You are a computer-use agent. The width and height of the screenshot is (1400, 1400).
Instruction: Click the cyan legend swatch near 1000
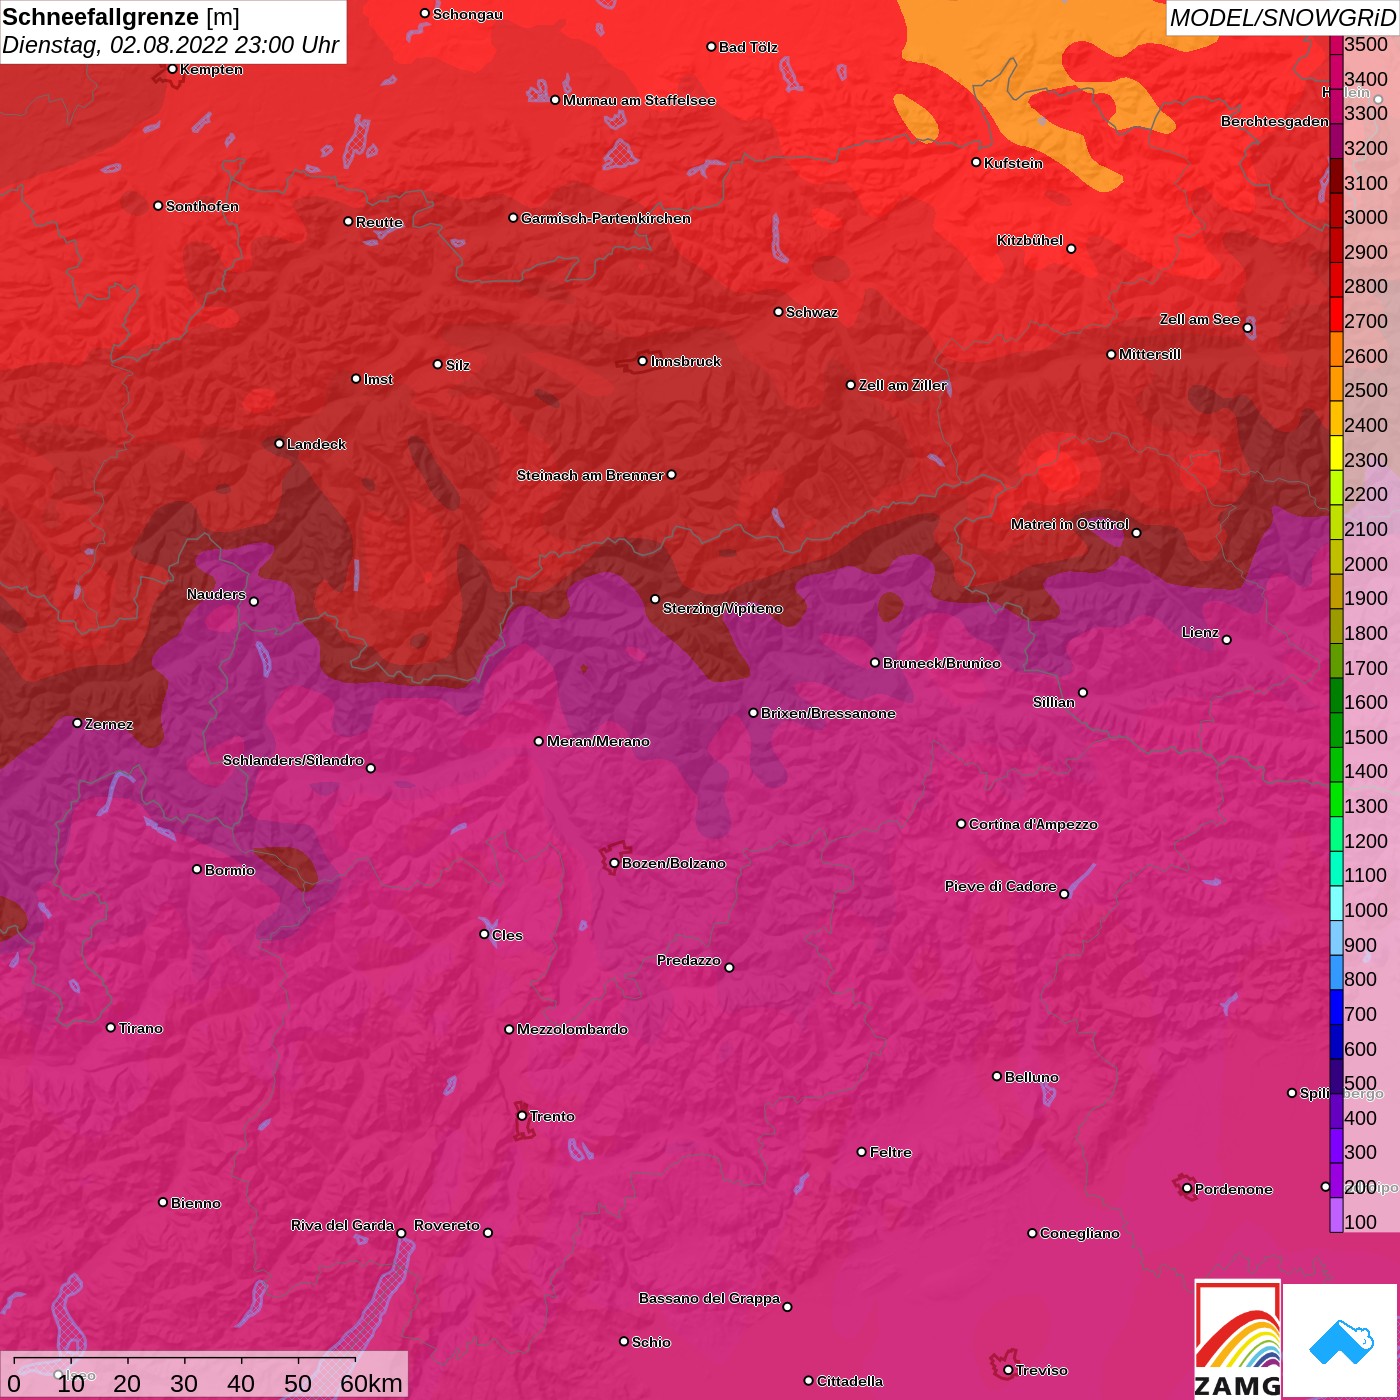click(1336, 903)
